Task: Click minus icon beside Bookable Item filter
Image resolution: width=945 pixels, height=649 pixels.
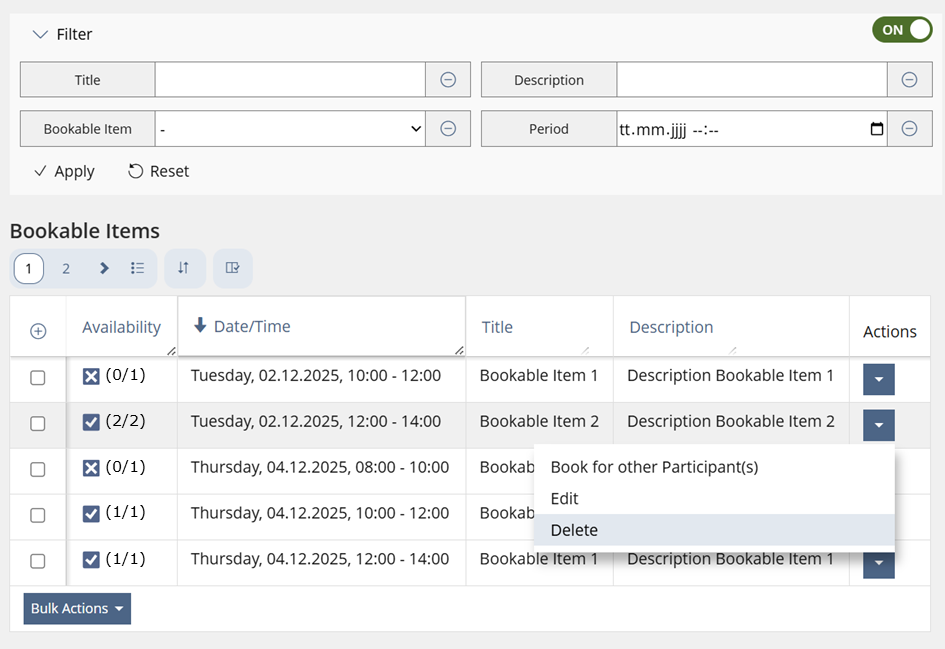Action: pos(448,128)
